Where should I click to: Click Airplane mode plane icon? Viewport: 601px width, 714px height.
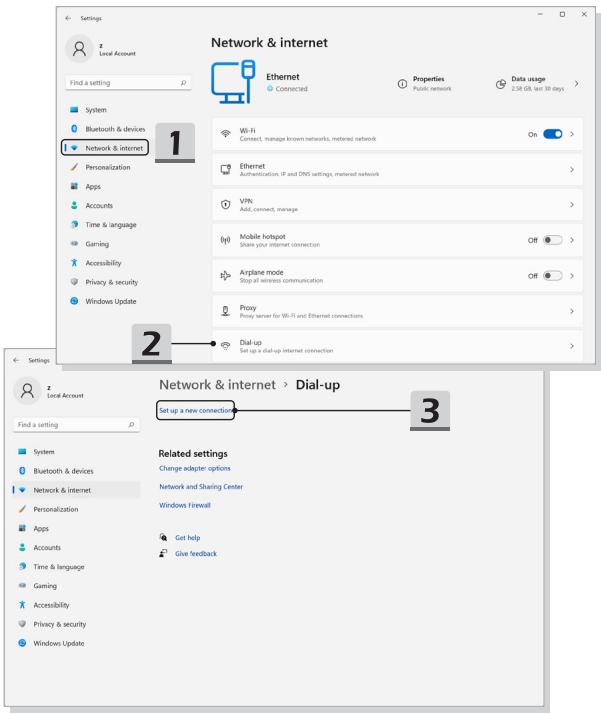pyautogui.click(x=225, y=275)
